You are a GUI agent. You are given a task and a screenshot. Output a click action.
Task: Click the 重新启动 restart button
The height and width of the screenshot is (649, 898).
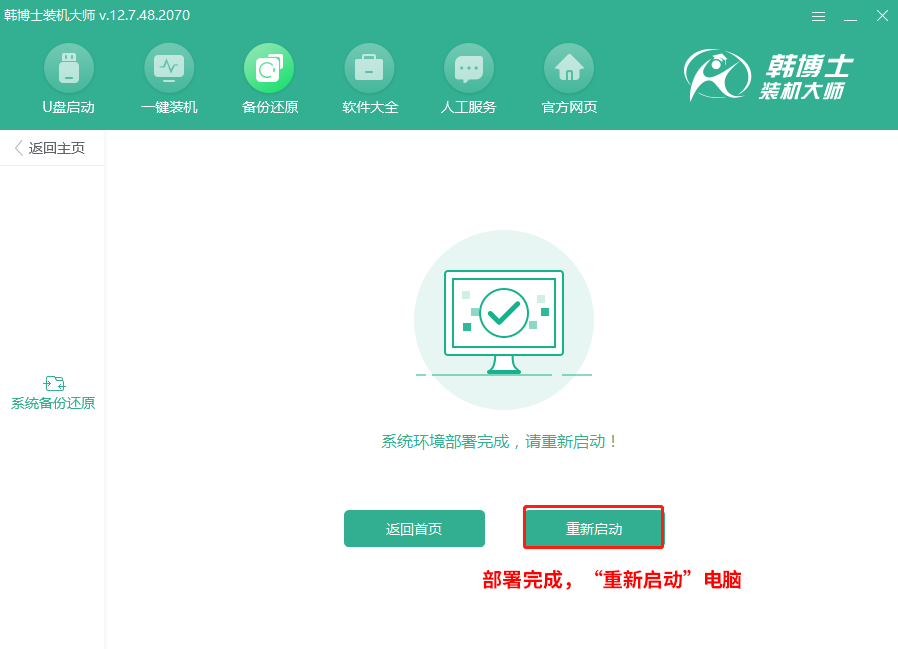coord(593,527)
